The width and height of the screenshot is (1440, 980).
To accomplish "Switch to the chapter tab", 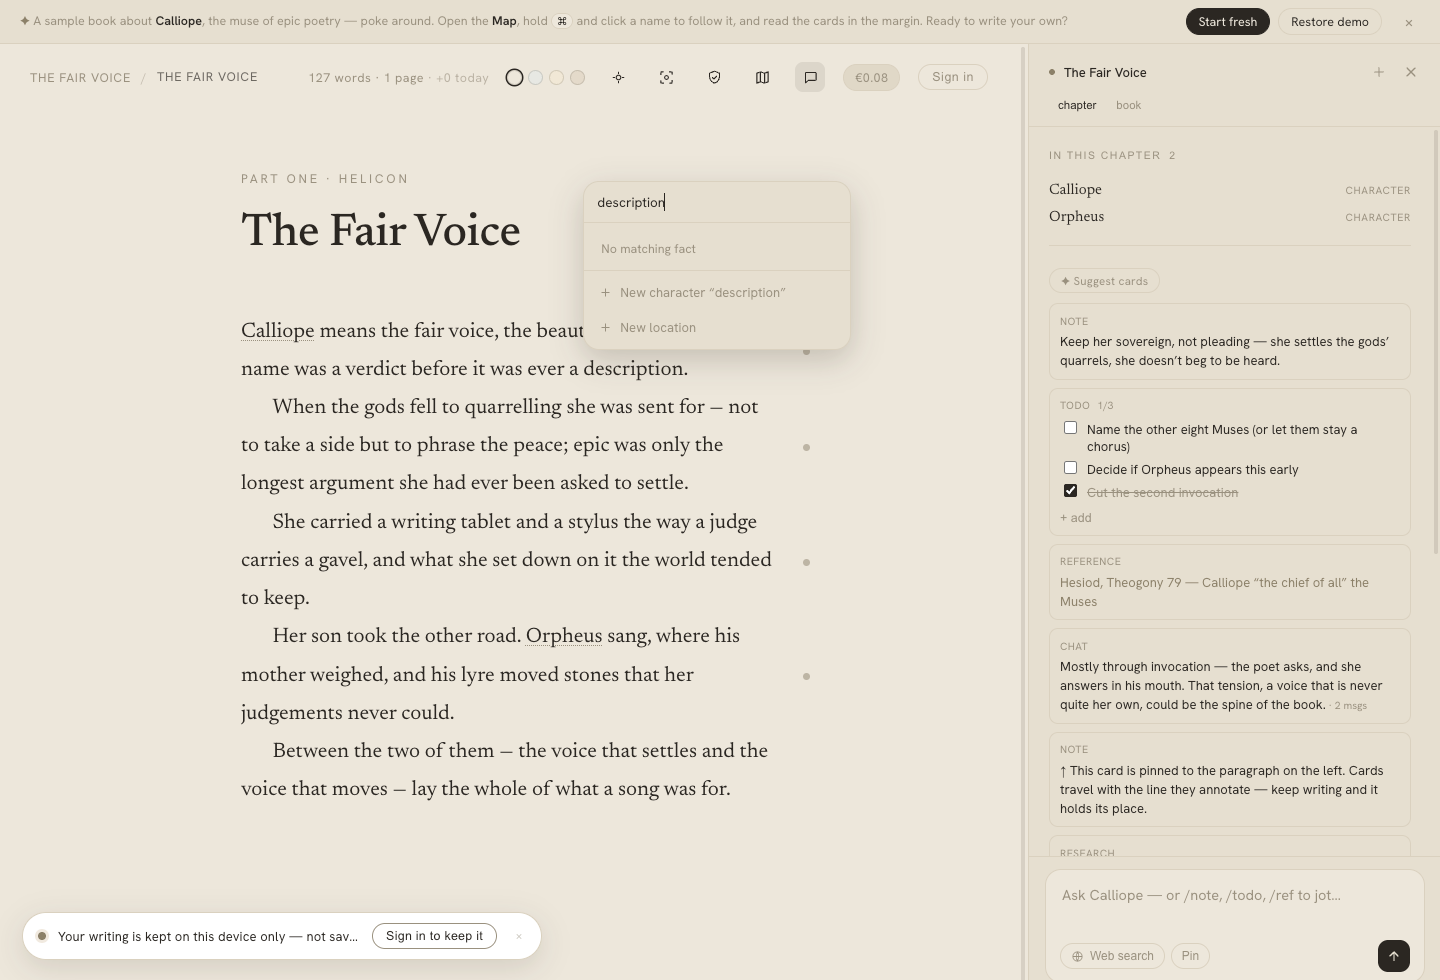I will [x=1077, y=105].
